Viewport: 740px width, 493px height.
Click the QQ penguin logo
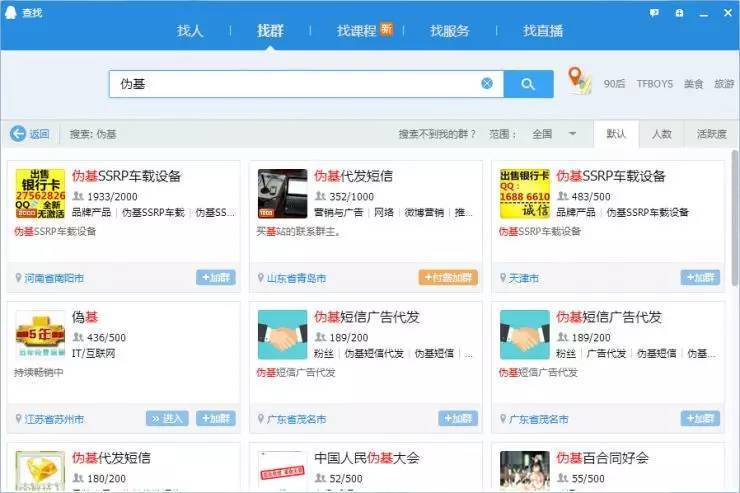click(11, 12)
